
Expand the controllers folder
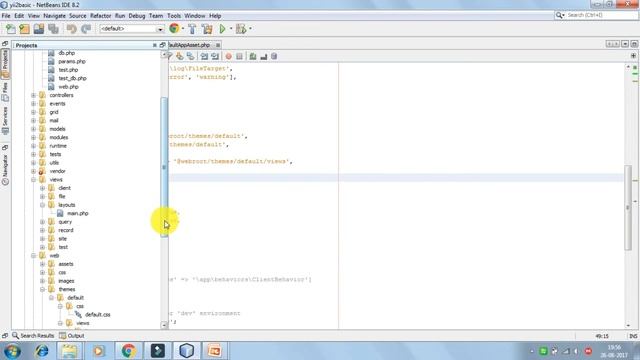click(33, 95)
